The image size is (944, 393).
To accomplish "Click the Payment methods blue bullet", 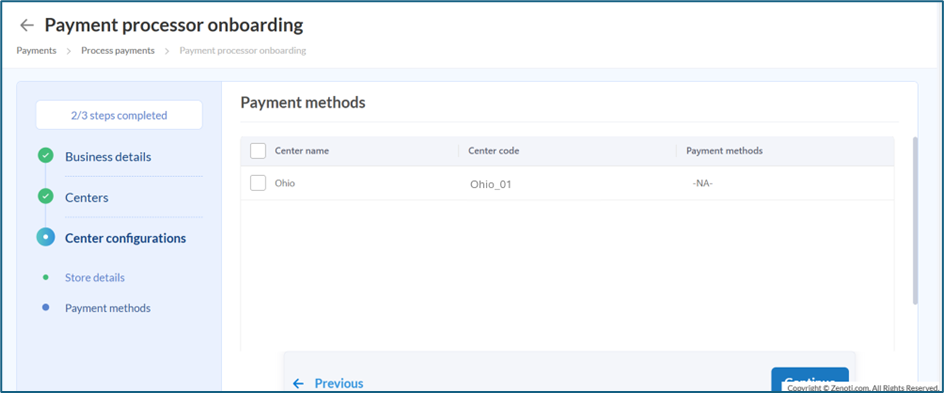I will pos(45,308).
